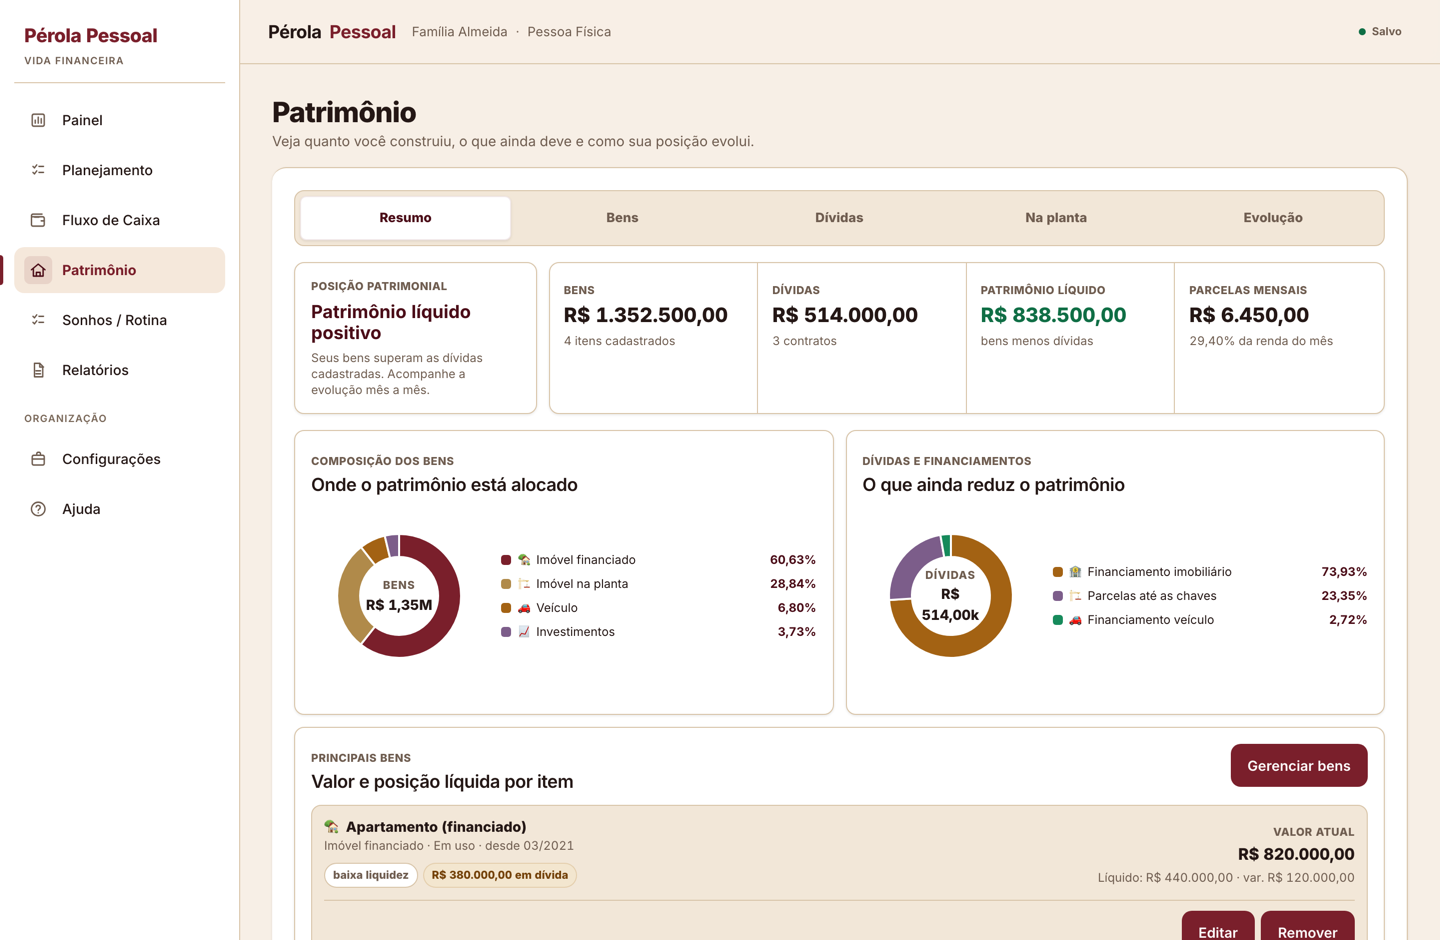Click the Parcelas Mensais value R$ 6.450,00
The width and height of the screenshot is (1440, 940).
click(1249, 315)
